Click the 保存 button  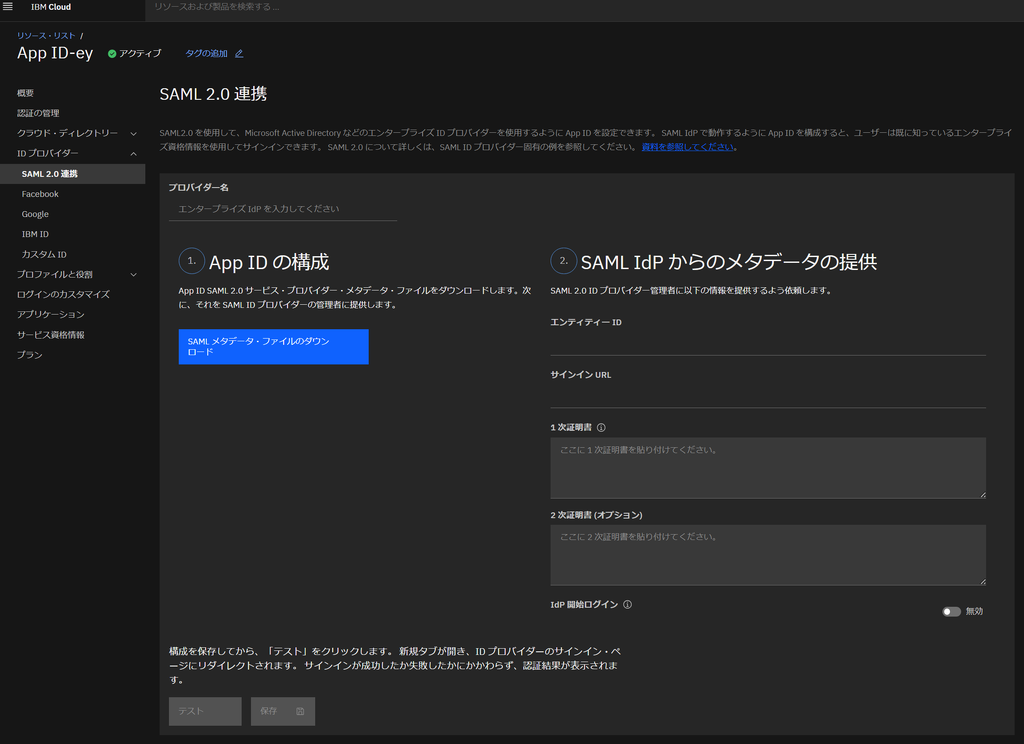(283, 711)
